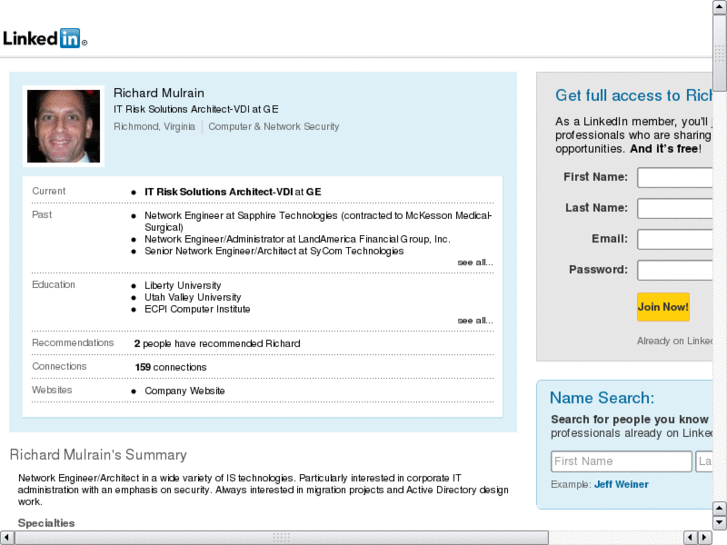Open Richard Mulrain name heading
Image resolution: width=727 pixels, height=545 pixels.
tap(159, 93)
